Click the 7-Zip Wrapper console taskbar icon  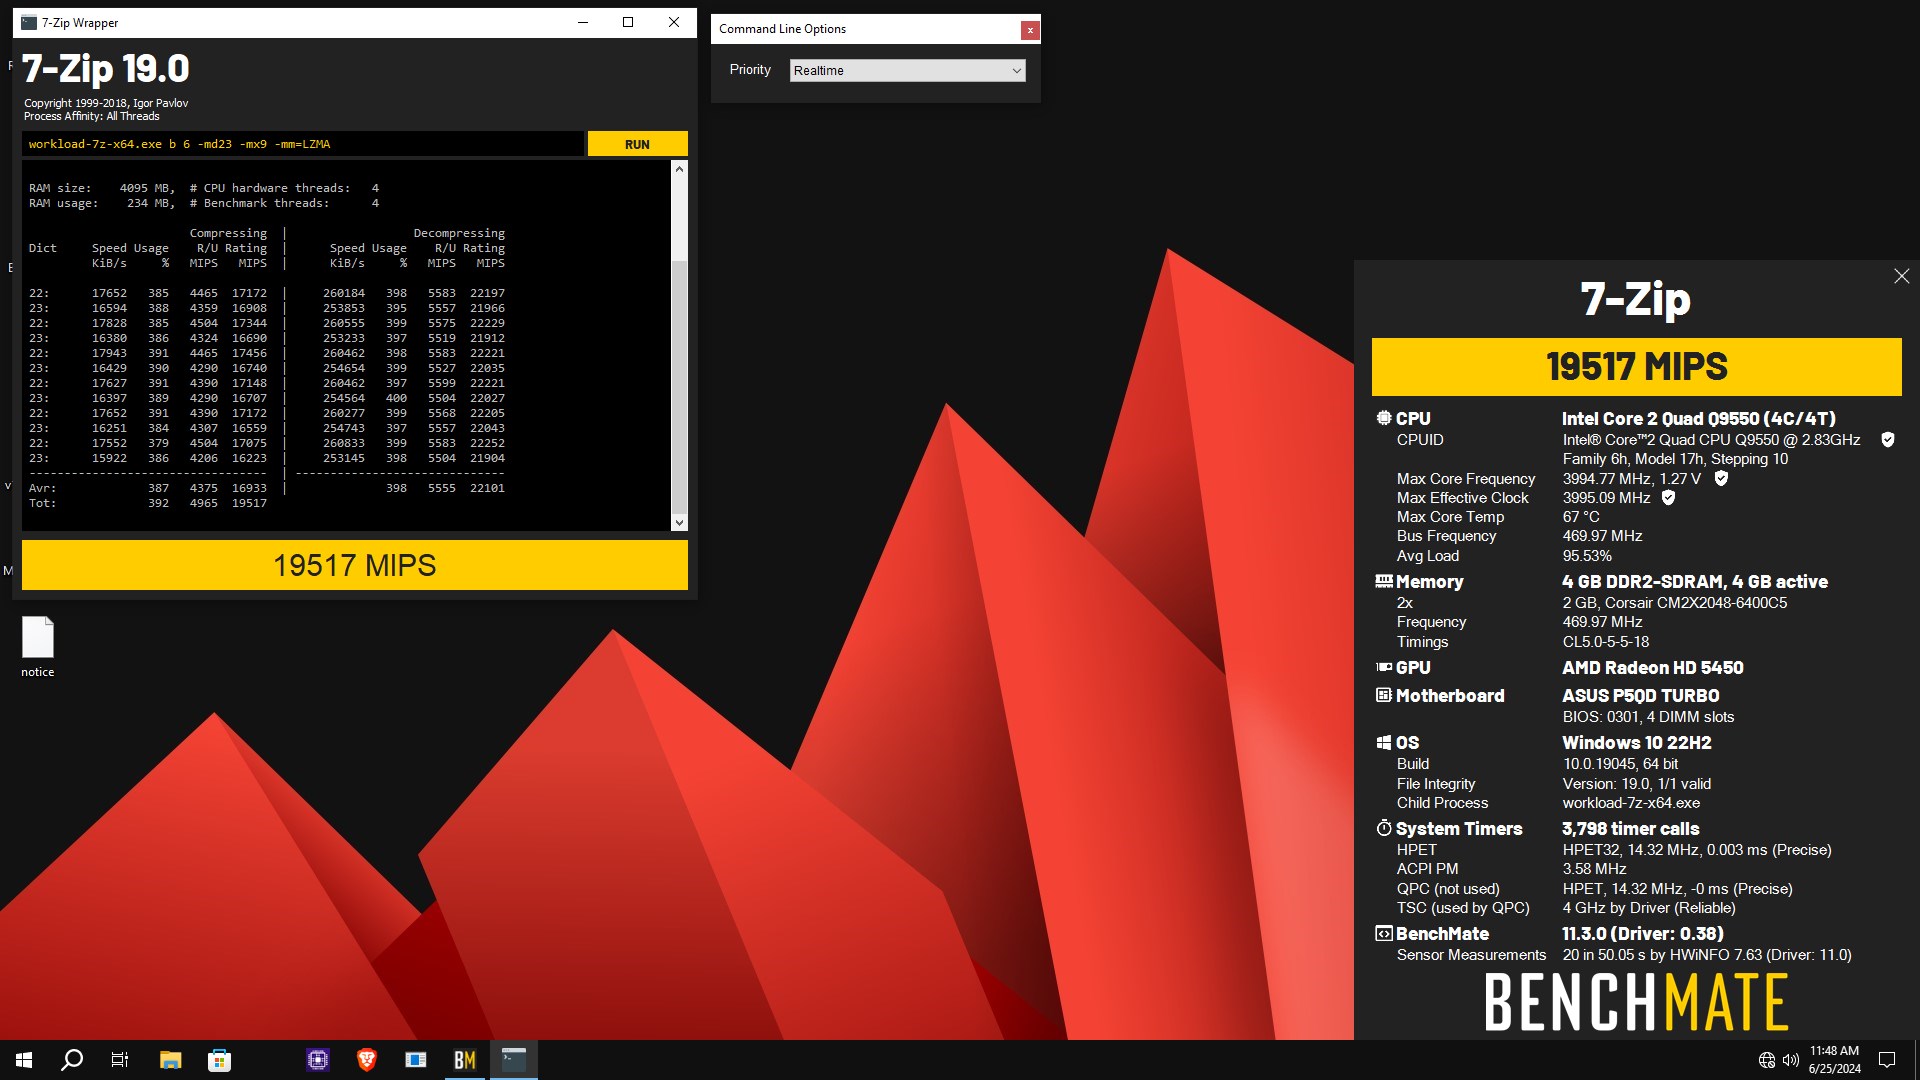(514, 1060)
